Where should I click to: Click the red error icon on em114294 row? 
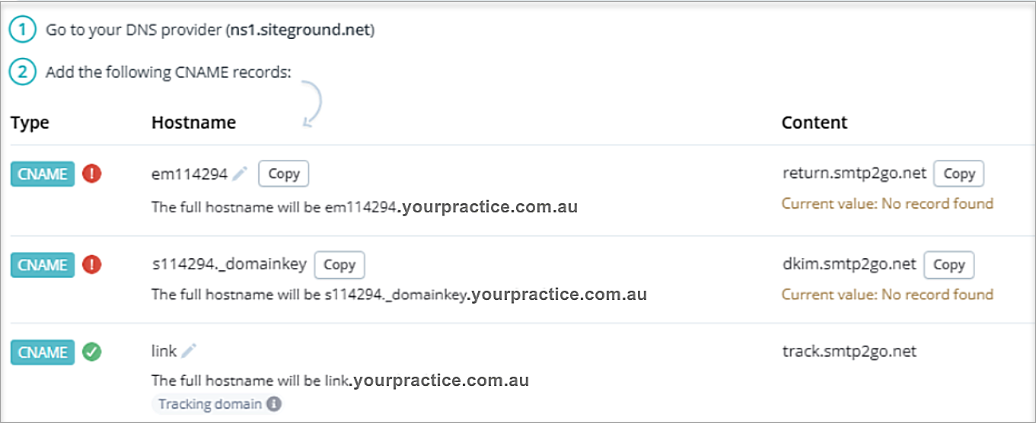(x=93, y=174)
